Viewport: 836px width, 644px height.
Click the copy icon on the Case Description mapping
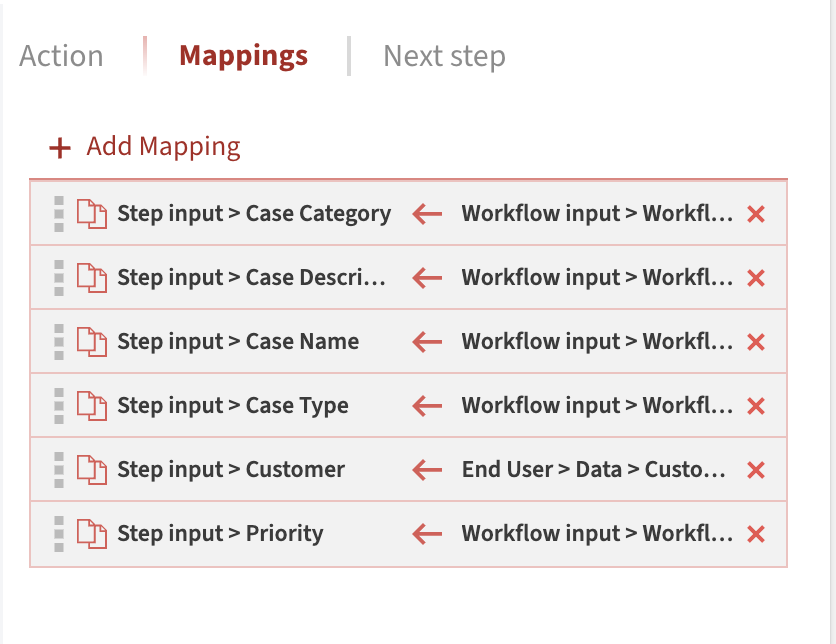93,277
